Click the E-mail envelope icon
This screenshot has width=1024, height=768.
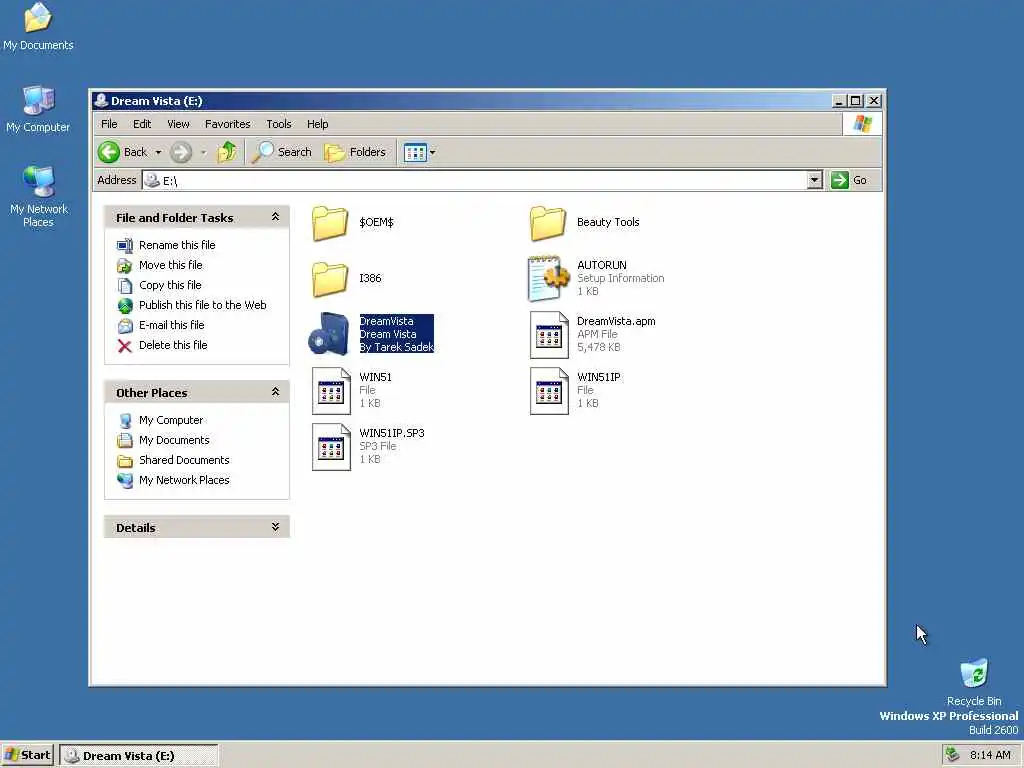click(x=125, y=326)
